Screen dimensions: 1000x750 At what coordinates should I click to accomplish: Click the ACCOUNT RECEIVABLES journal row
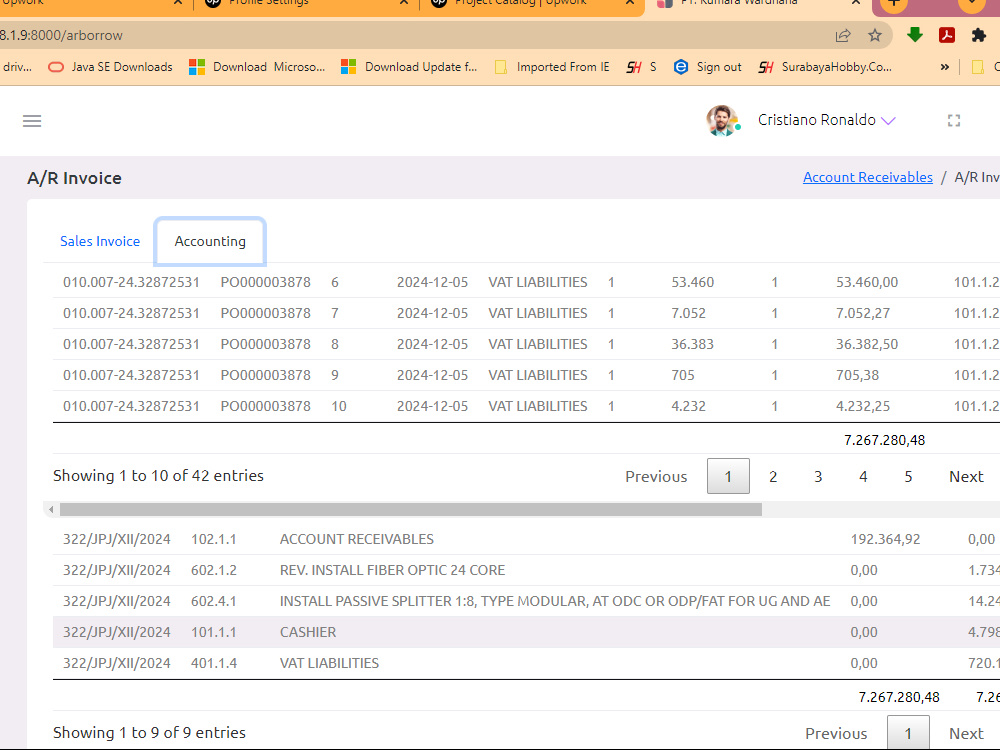click(526, 539)
